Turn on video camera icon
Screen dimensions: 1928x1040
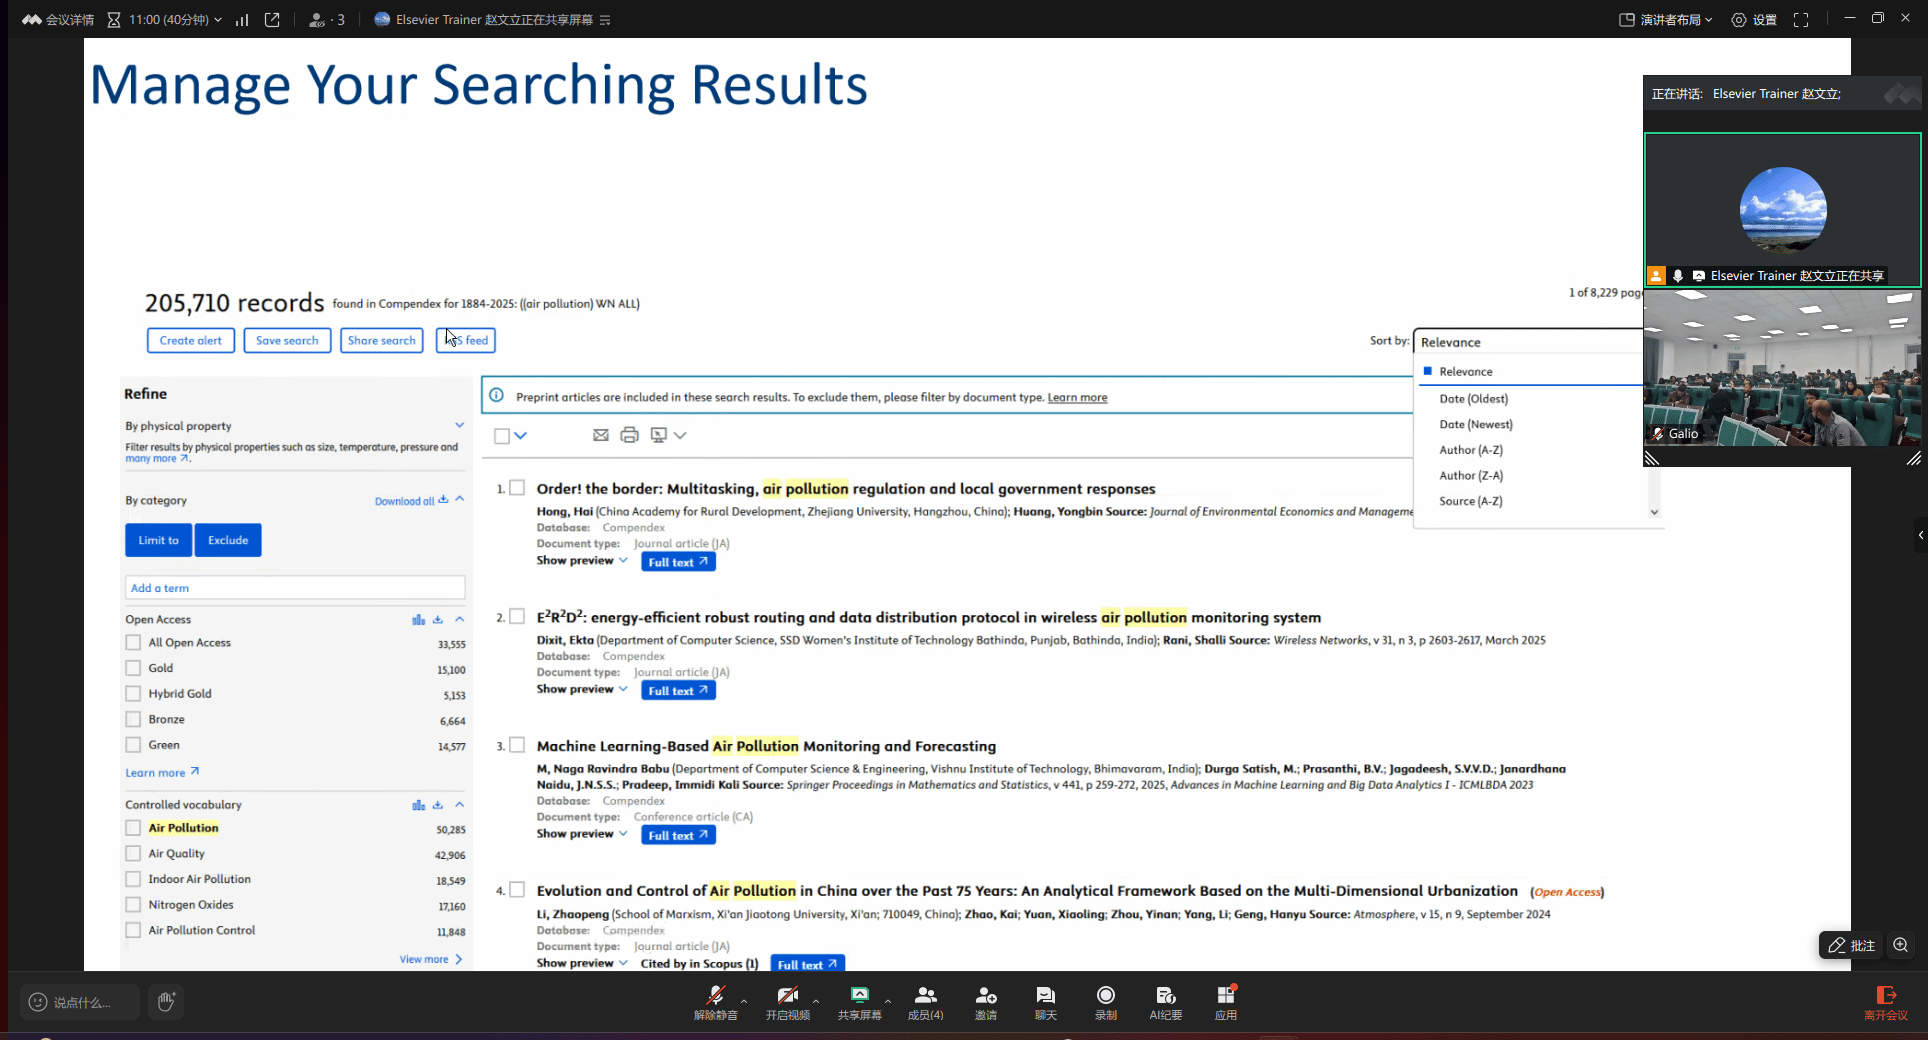pyautogui.click(x=787, y=996)
